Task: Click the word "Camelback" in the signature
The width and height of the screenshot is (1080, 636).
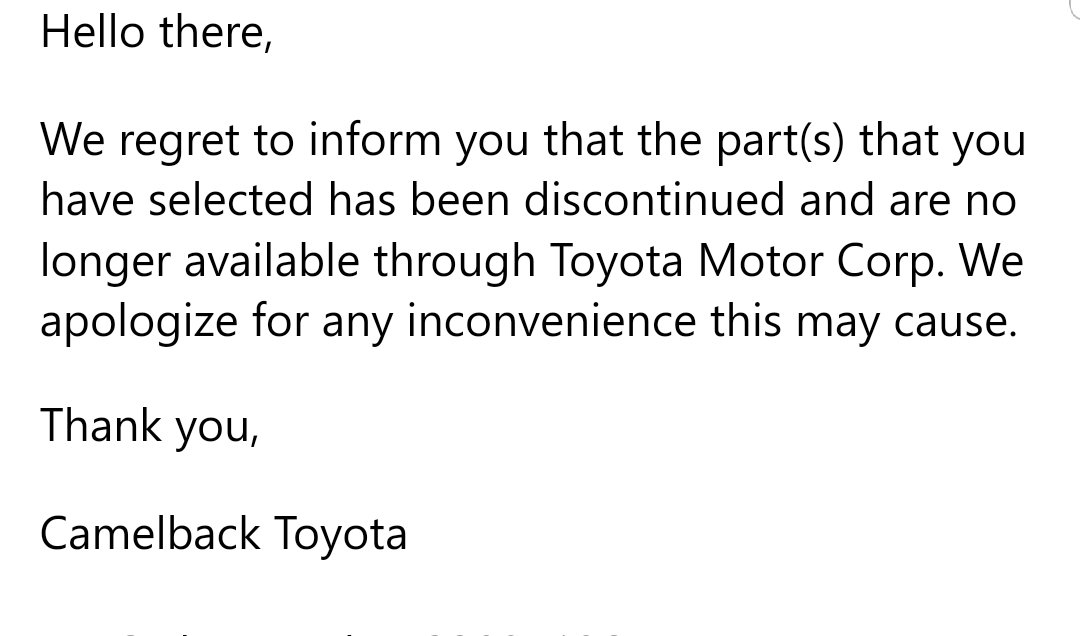Action: (x=150, y=533)
